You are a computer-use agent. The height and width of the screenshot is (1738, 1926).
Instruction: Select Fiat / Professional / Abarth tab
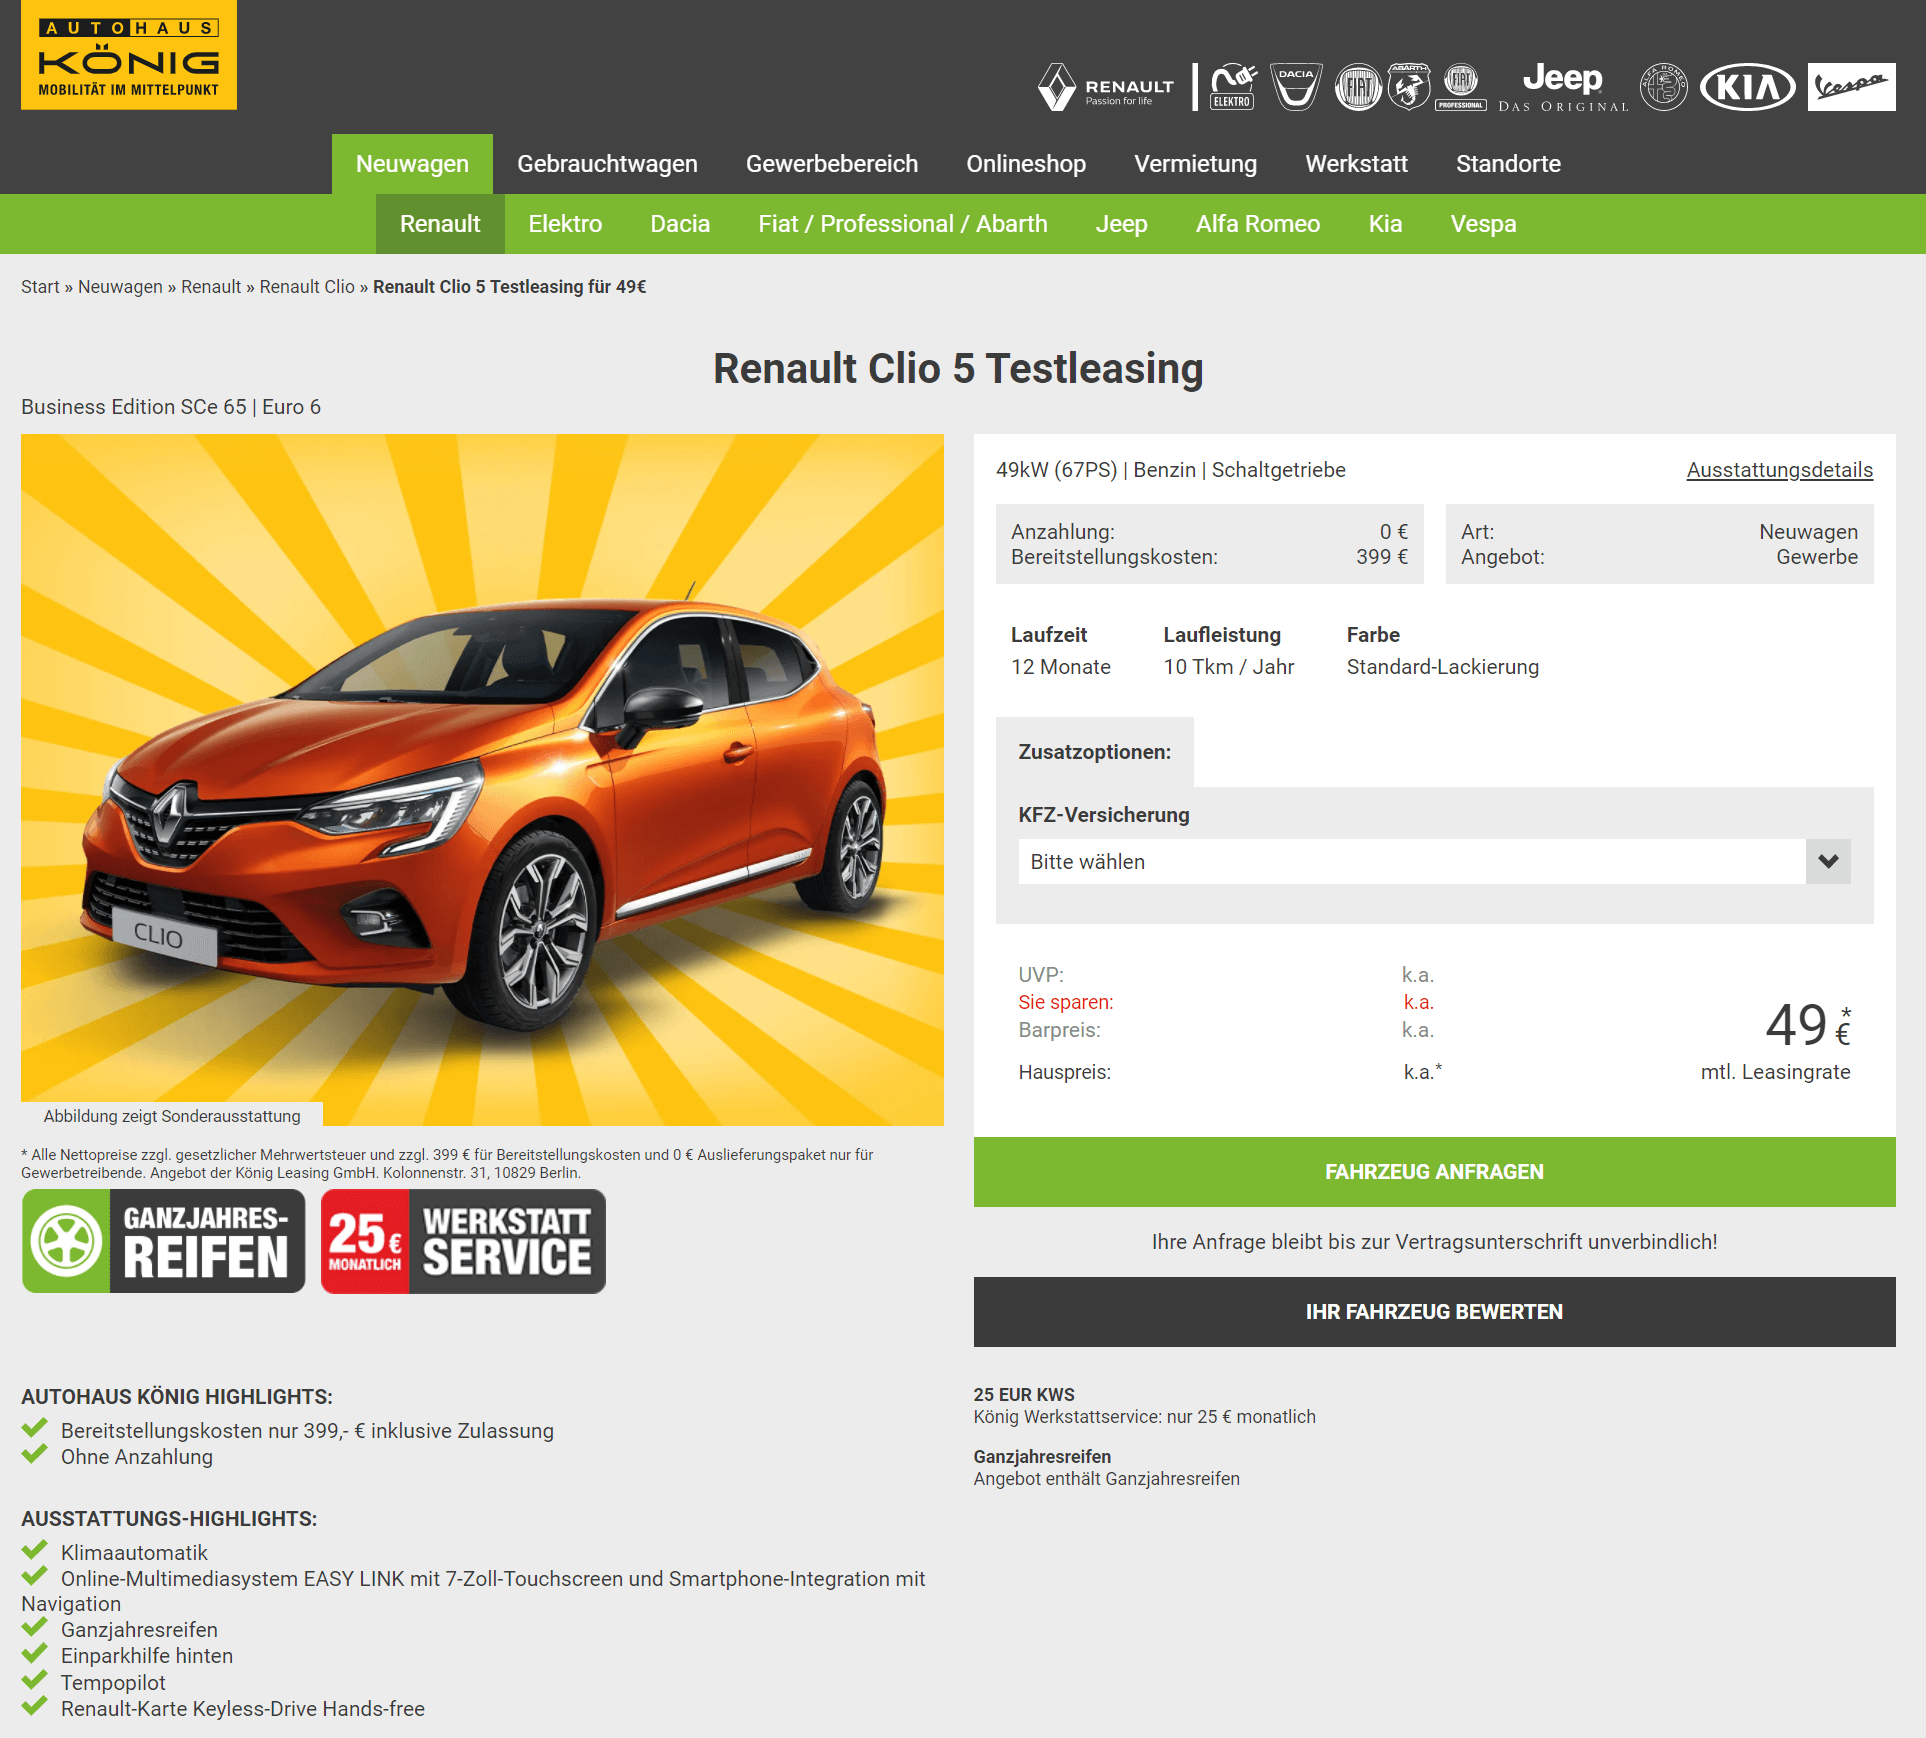point(903,224)
